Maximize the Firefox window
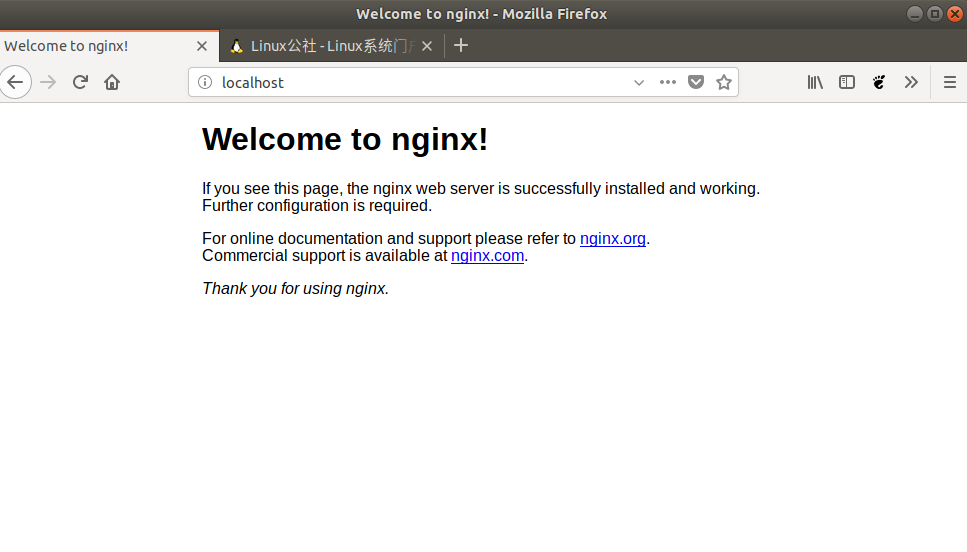 coord(935,14)
